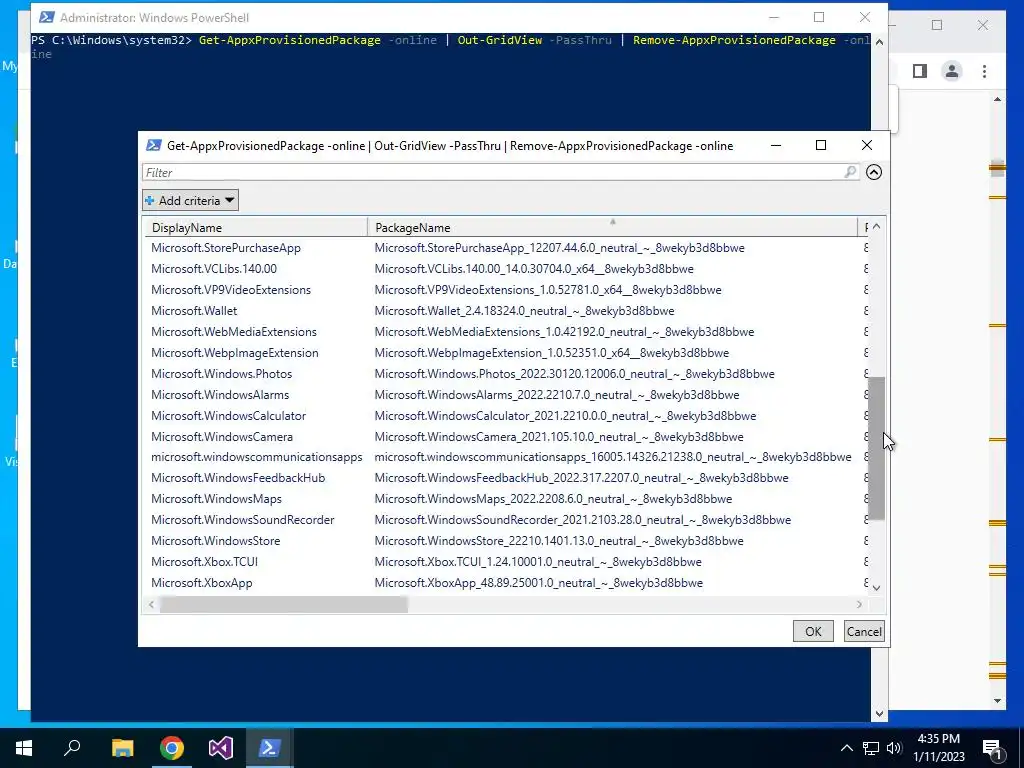This screenshot has height=768, width=1024.
Task: Select the Microsoft.VP9VideoExtensions row
Action: click(505, 289)
